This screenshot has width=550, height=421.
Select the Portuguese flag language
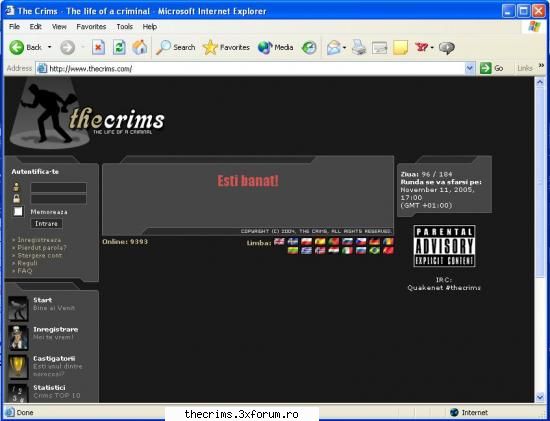tap(334, 241)
